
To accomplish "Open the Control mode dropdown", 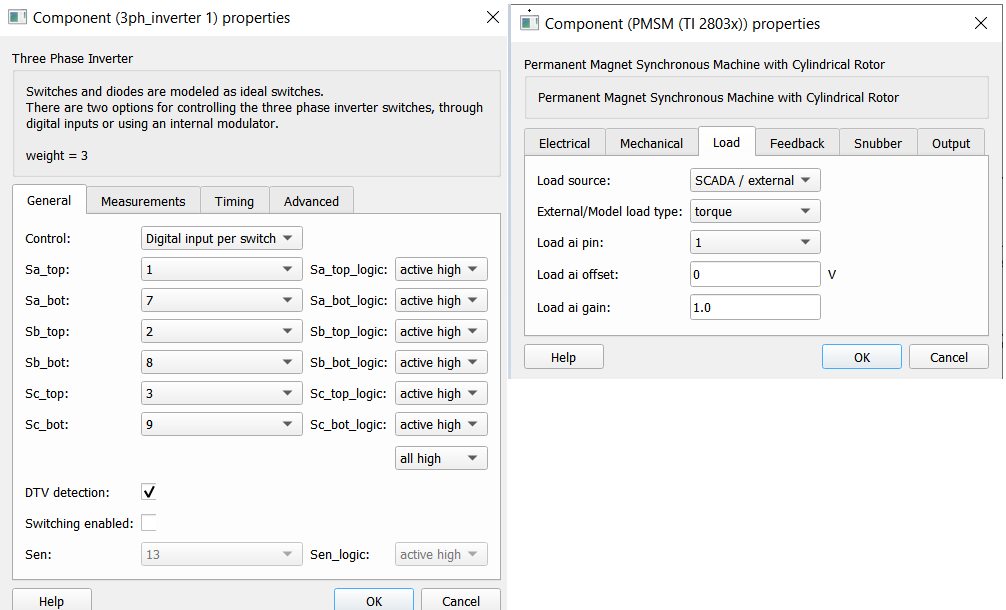I will click(221, 239).
